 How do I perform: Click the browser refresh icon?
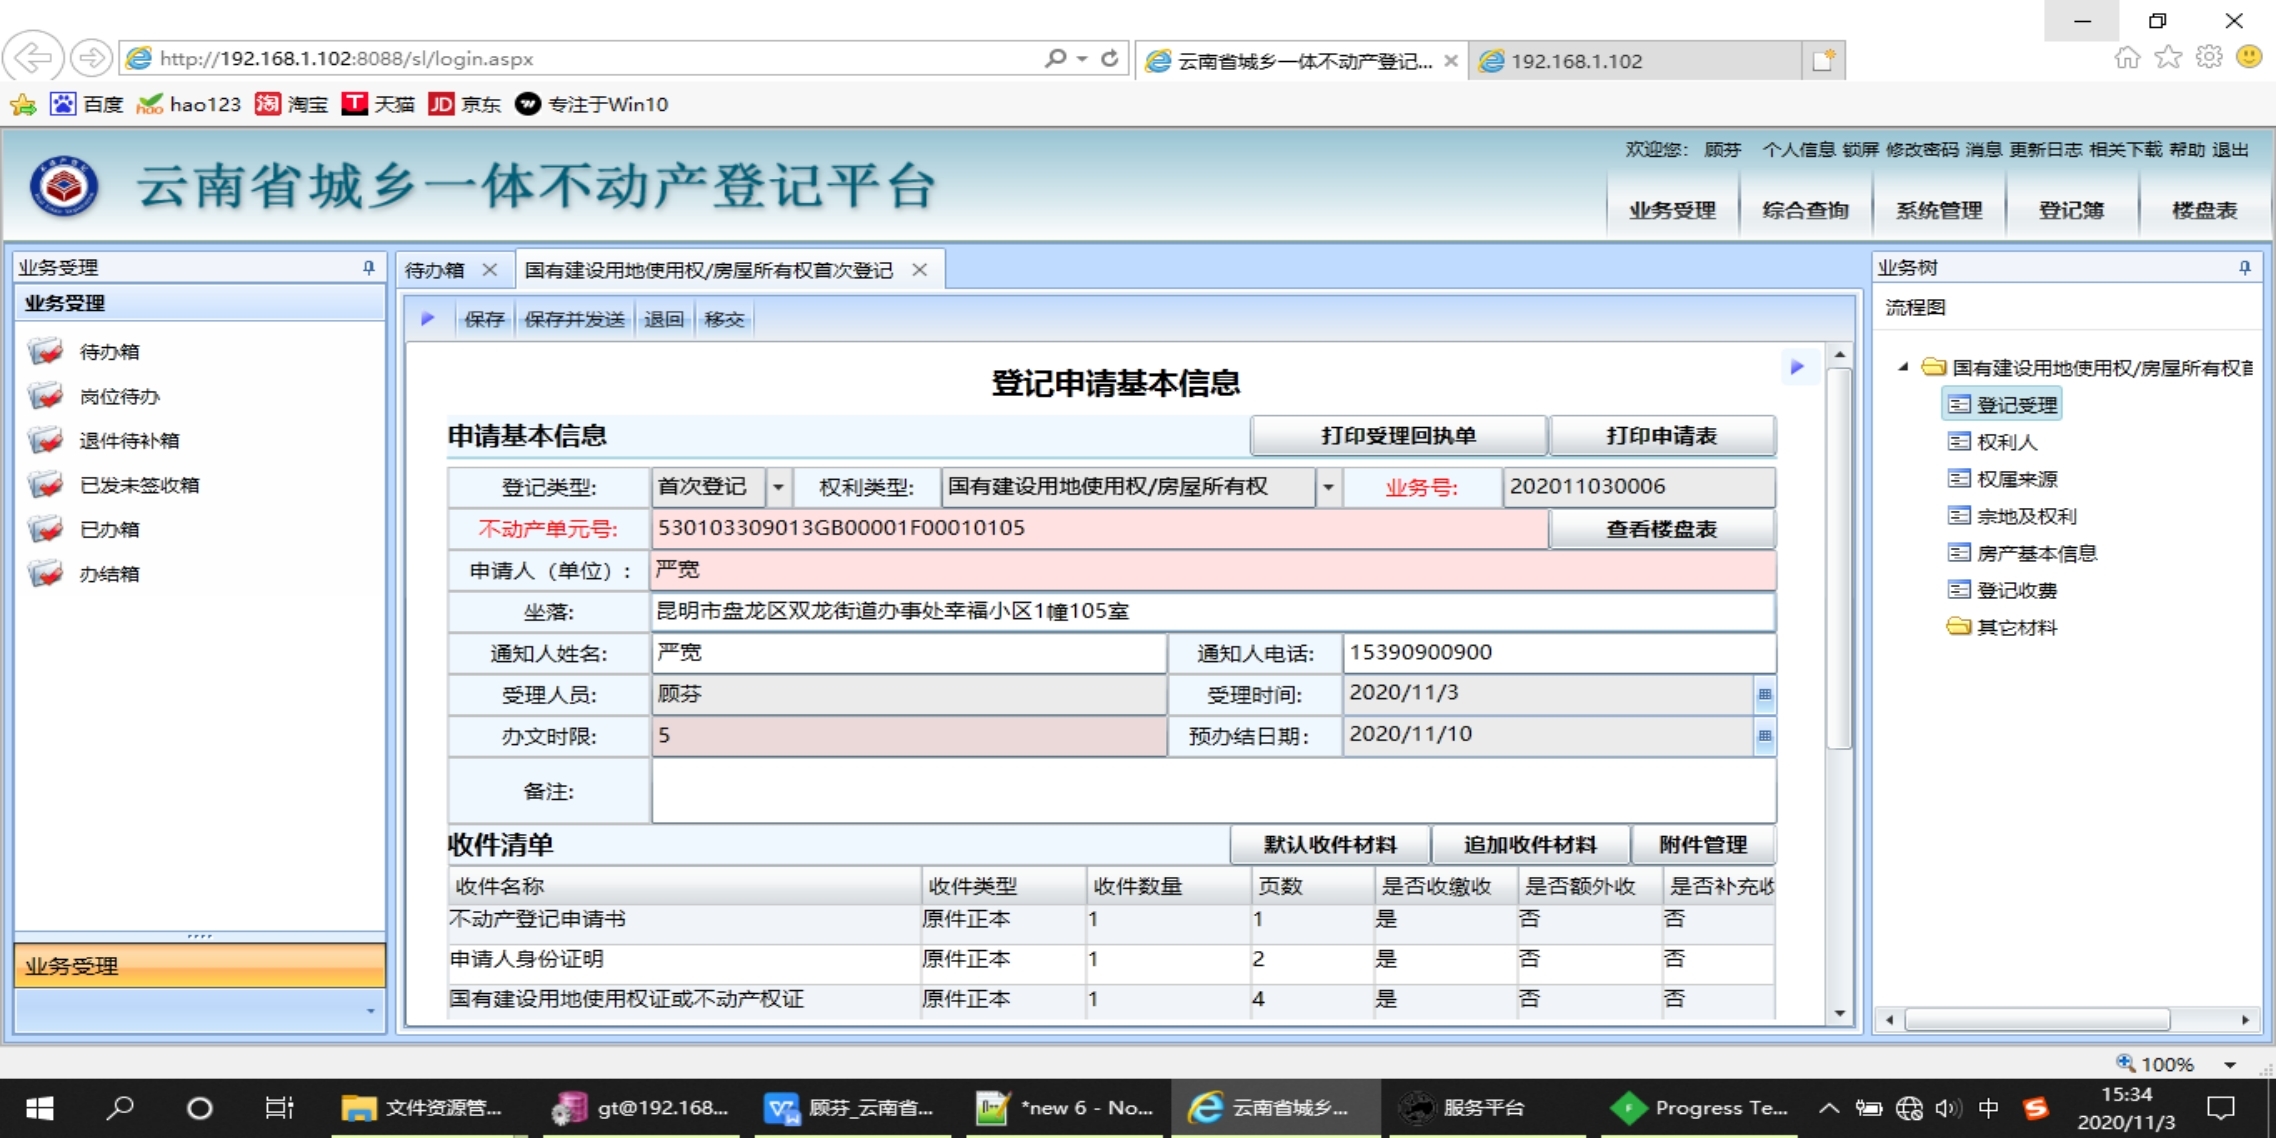coord(1109,59)
